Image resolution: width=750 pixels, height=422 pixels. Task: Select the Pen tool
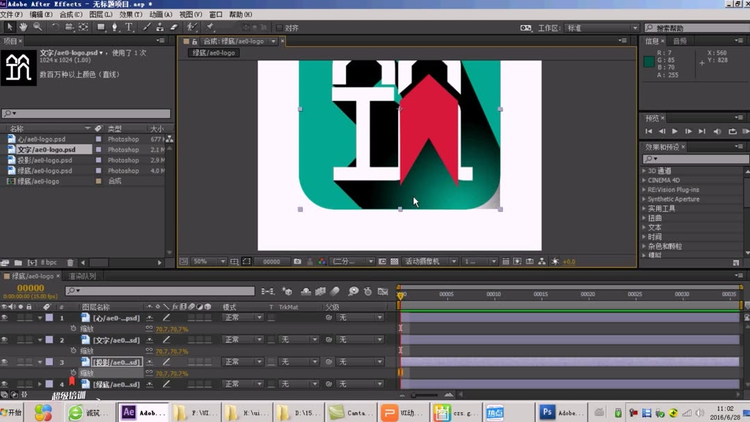coord(115,27)
